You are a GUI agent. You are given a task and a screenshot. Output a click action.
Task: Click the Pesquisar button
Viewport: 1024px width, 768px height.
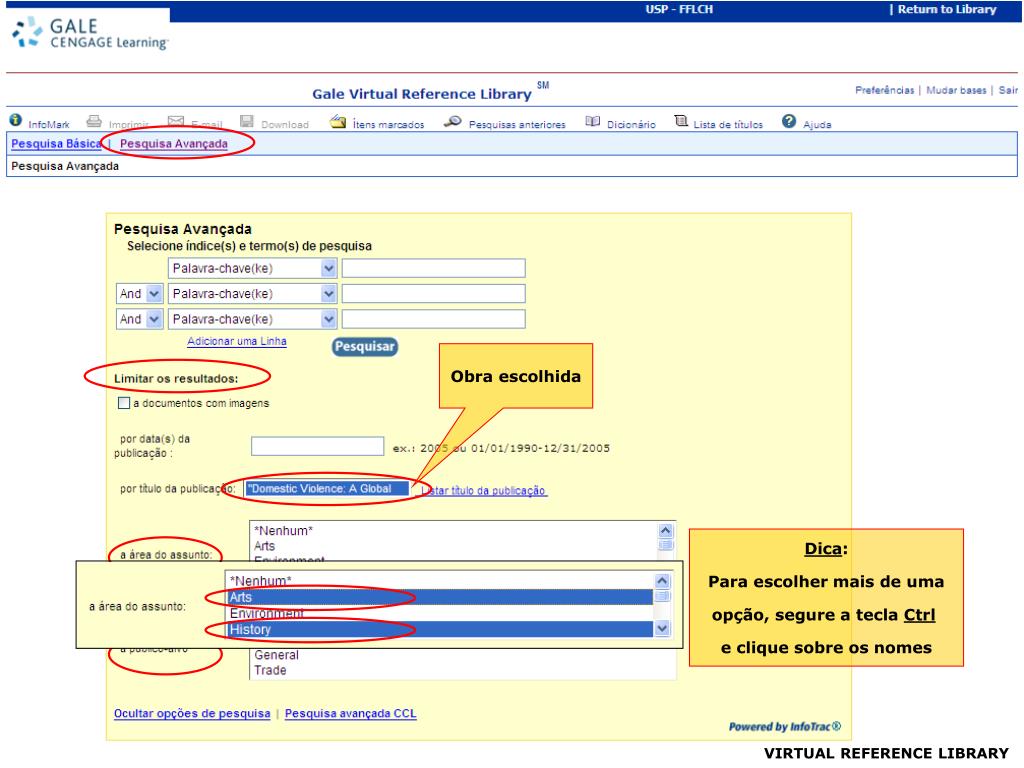coord(364,347)
